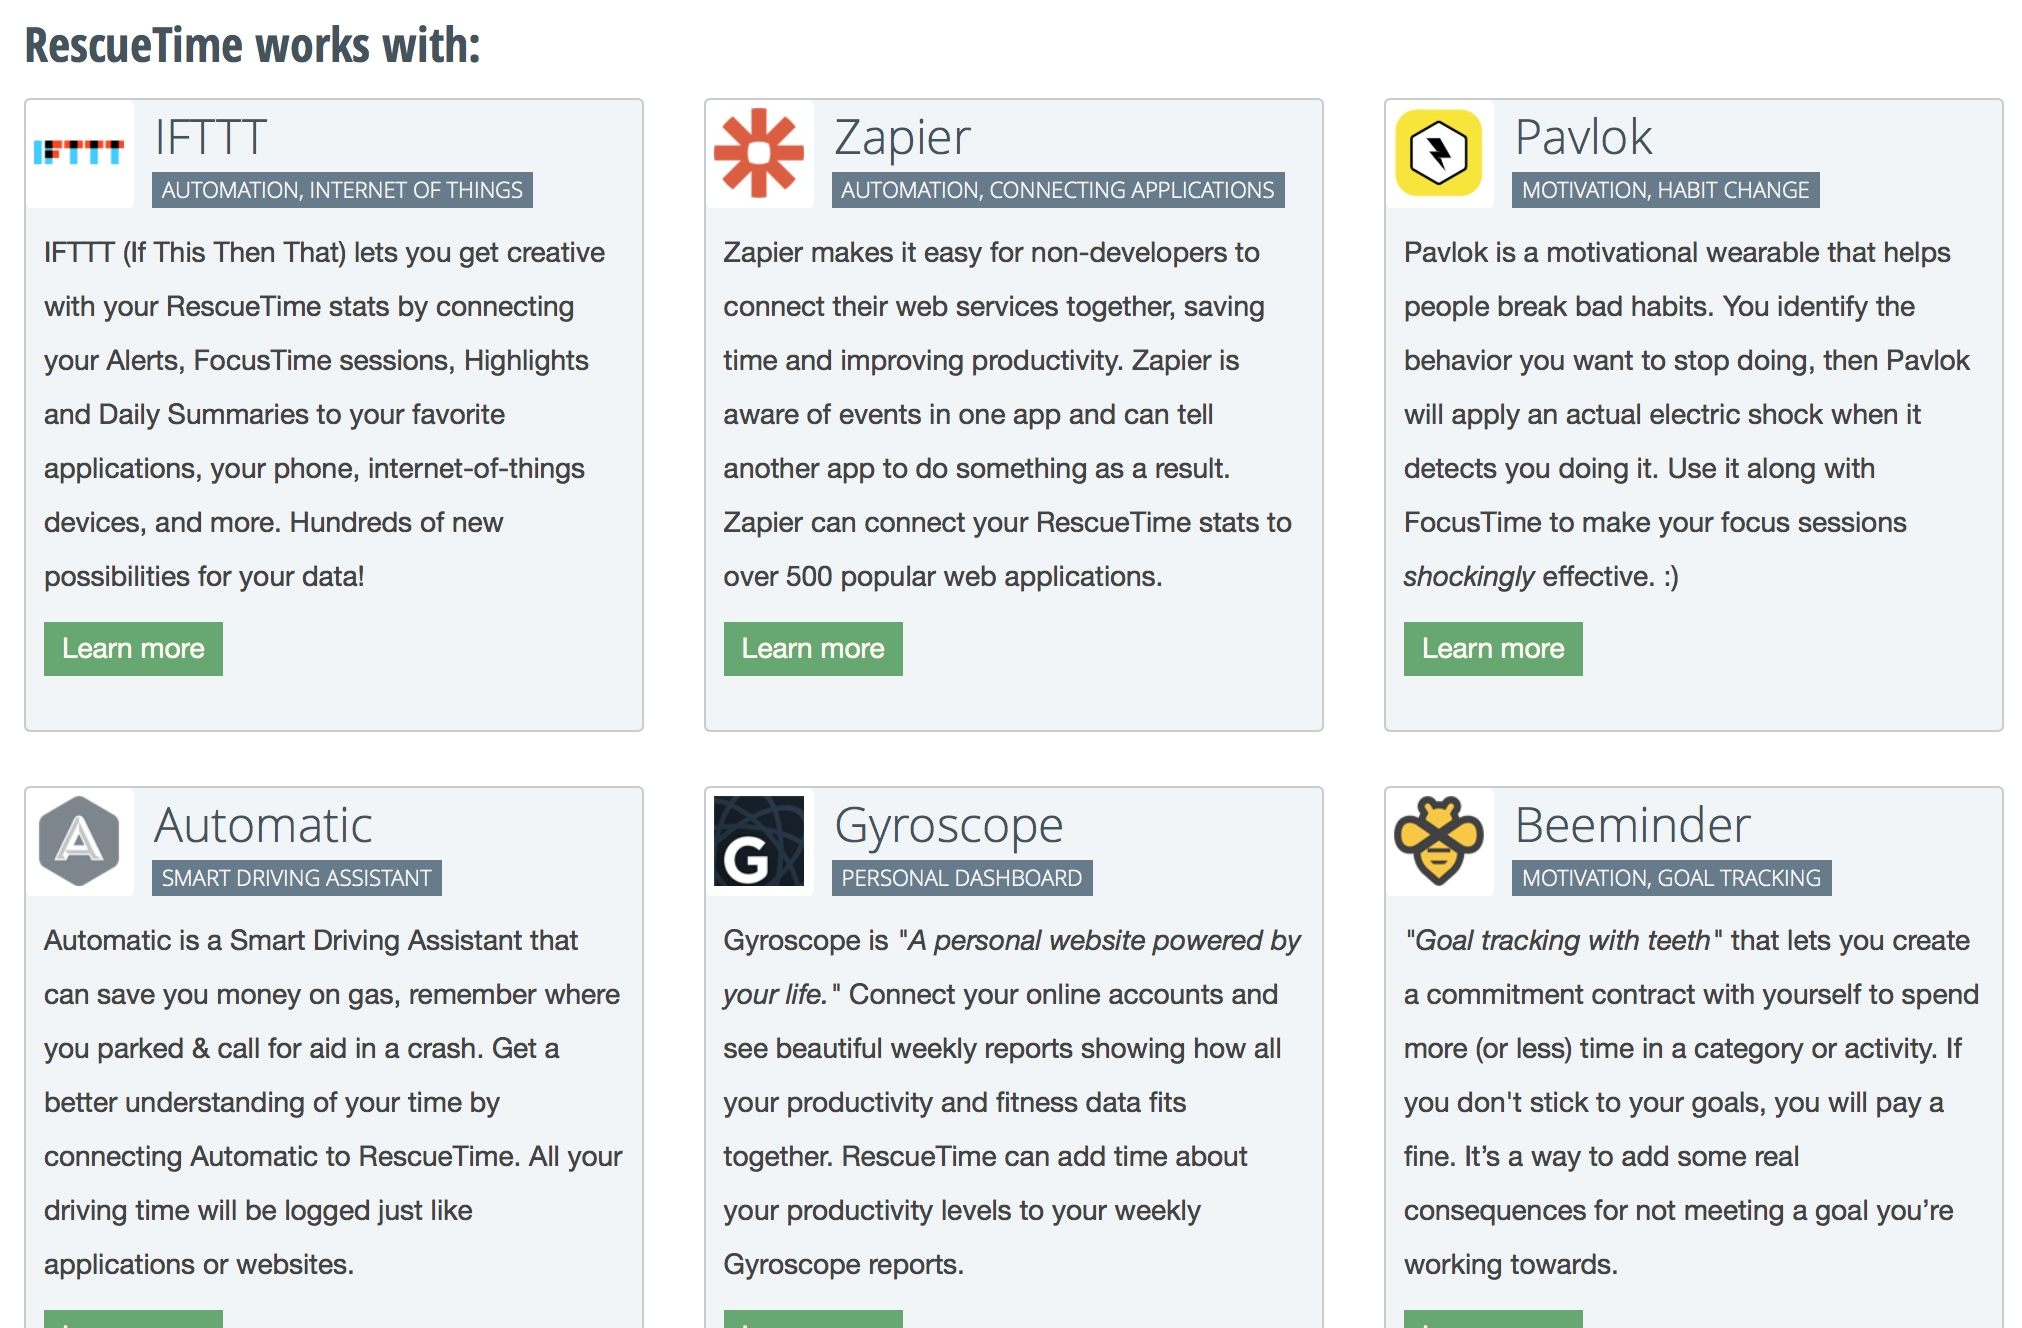2022x1328 pixels.
Task: Click the Automatic card heading
Action: pyautogui.click(x=263, y=825)
